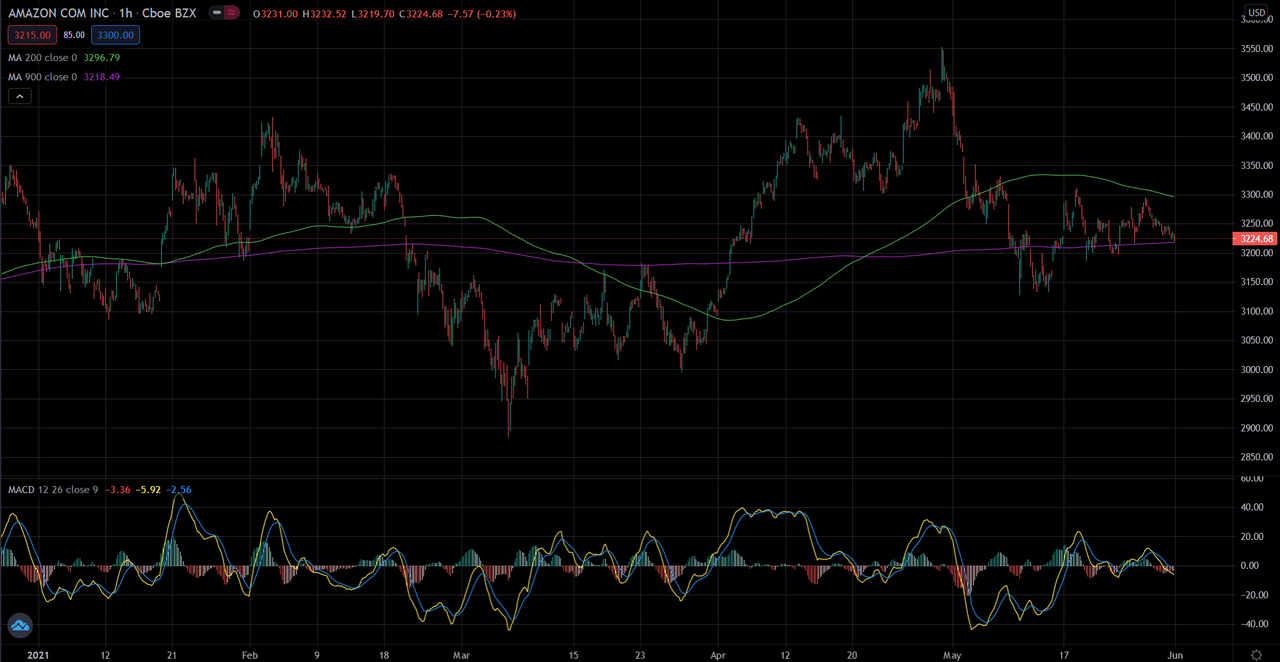Click the Feb label on time axis
This screenshot has height=662, width=1280.
click(x=250, y=653)
